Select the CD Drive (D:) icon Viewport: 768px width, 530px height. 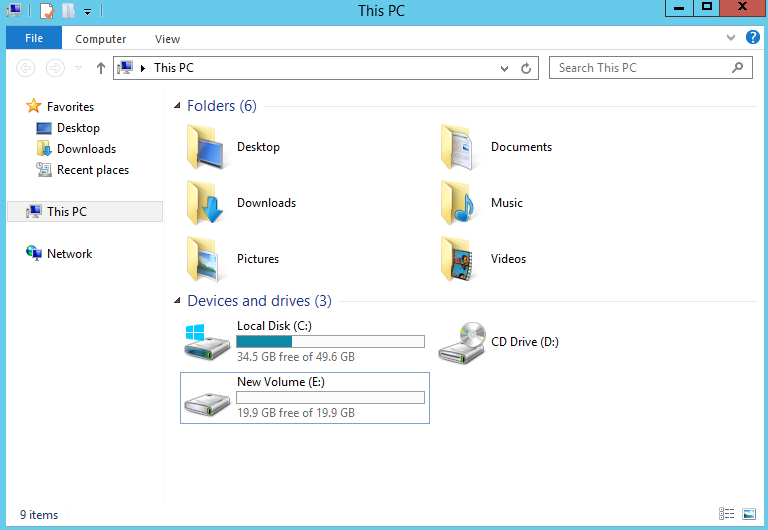coord(462,343)
